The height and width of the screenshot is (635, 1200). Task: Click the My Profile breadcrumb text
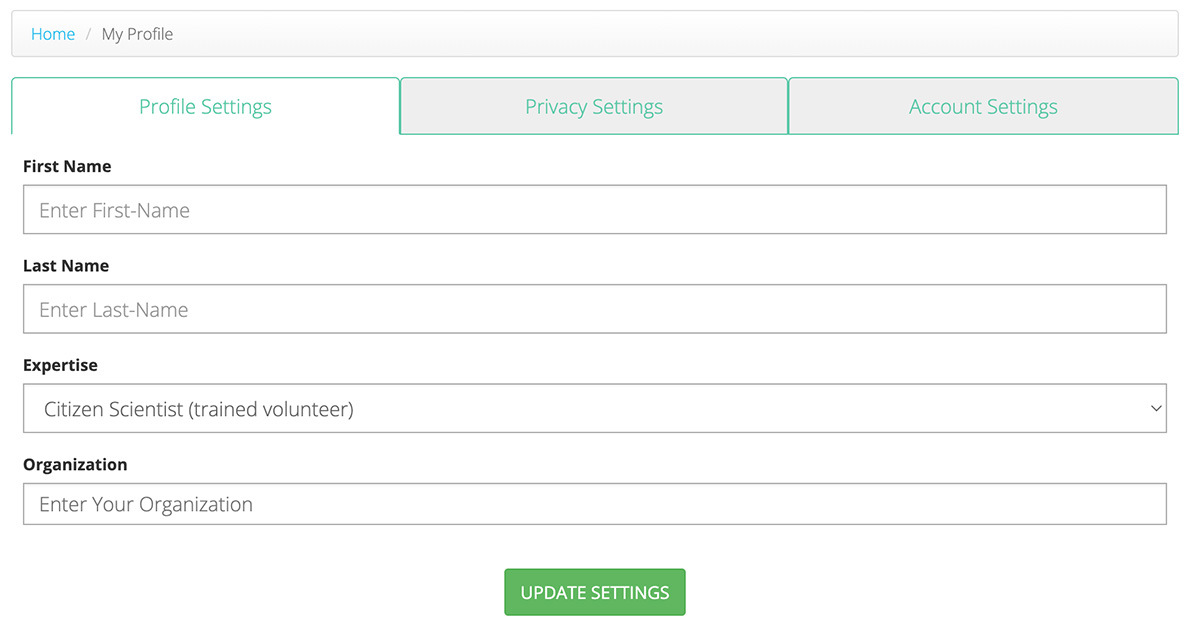point(137,34)
